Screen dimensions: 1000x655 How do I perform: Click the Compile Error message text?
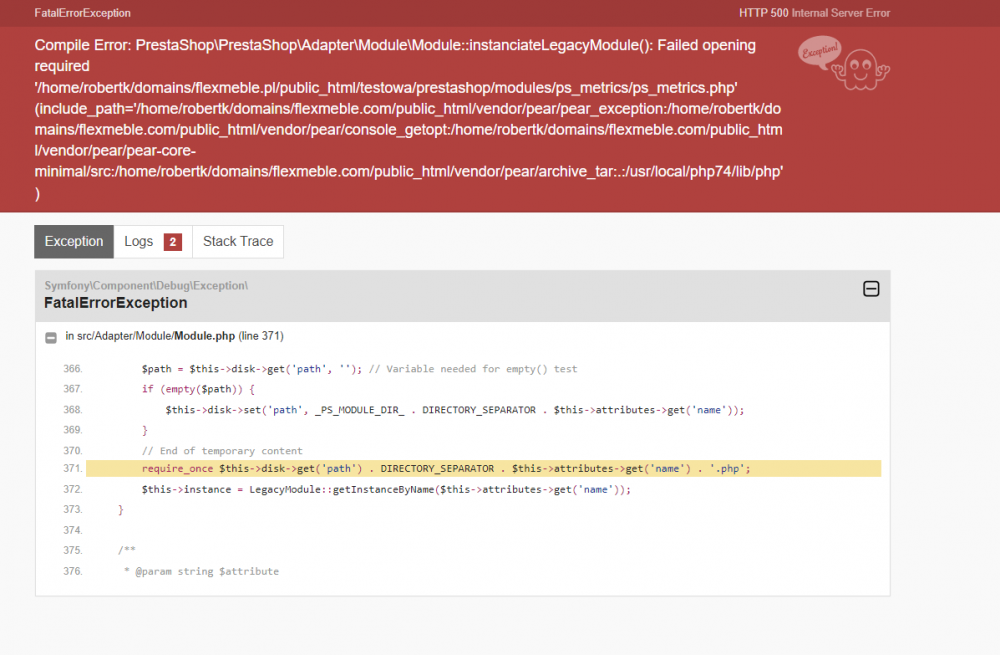coord(408,119)
